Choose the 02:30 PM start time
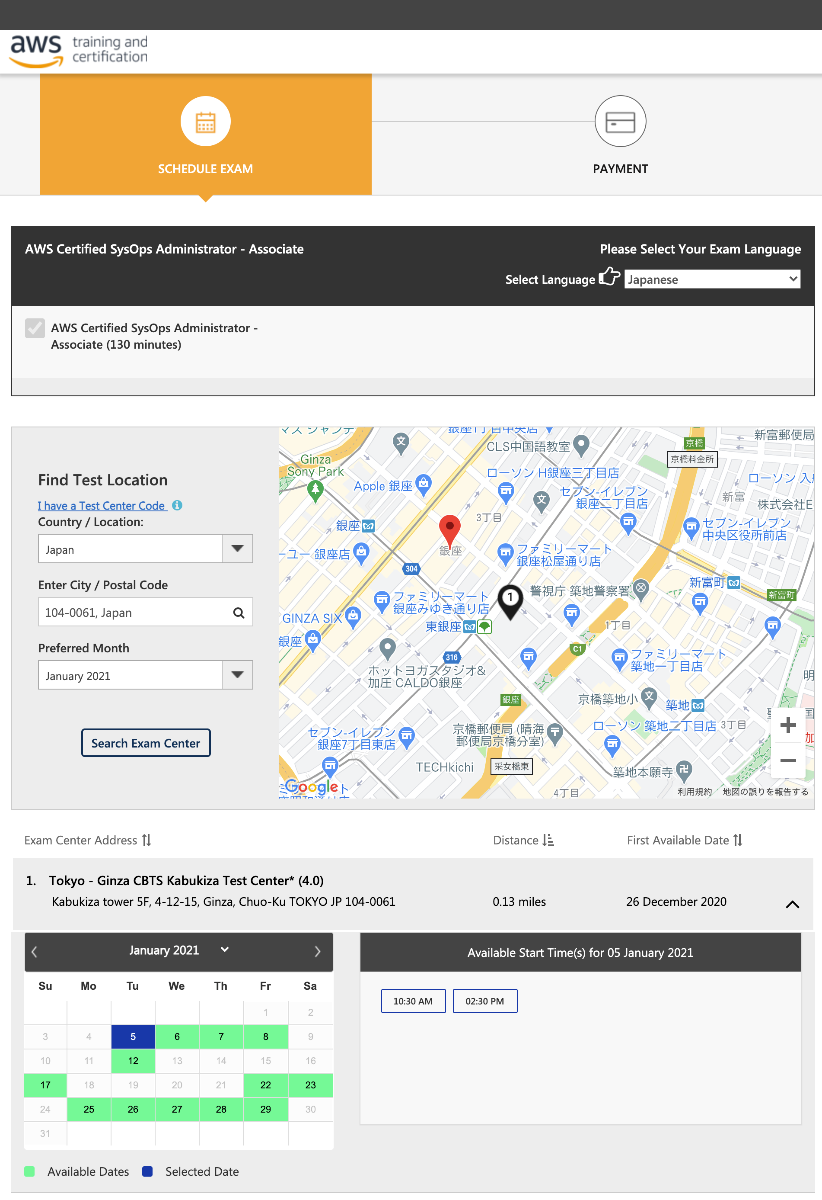The image size is (822, 1200). pyautogui.click(x=485, y=1001)
